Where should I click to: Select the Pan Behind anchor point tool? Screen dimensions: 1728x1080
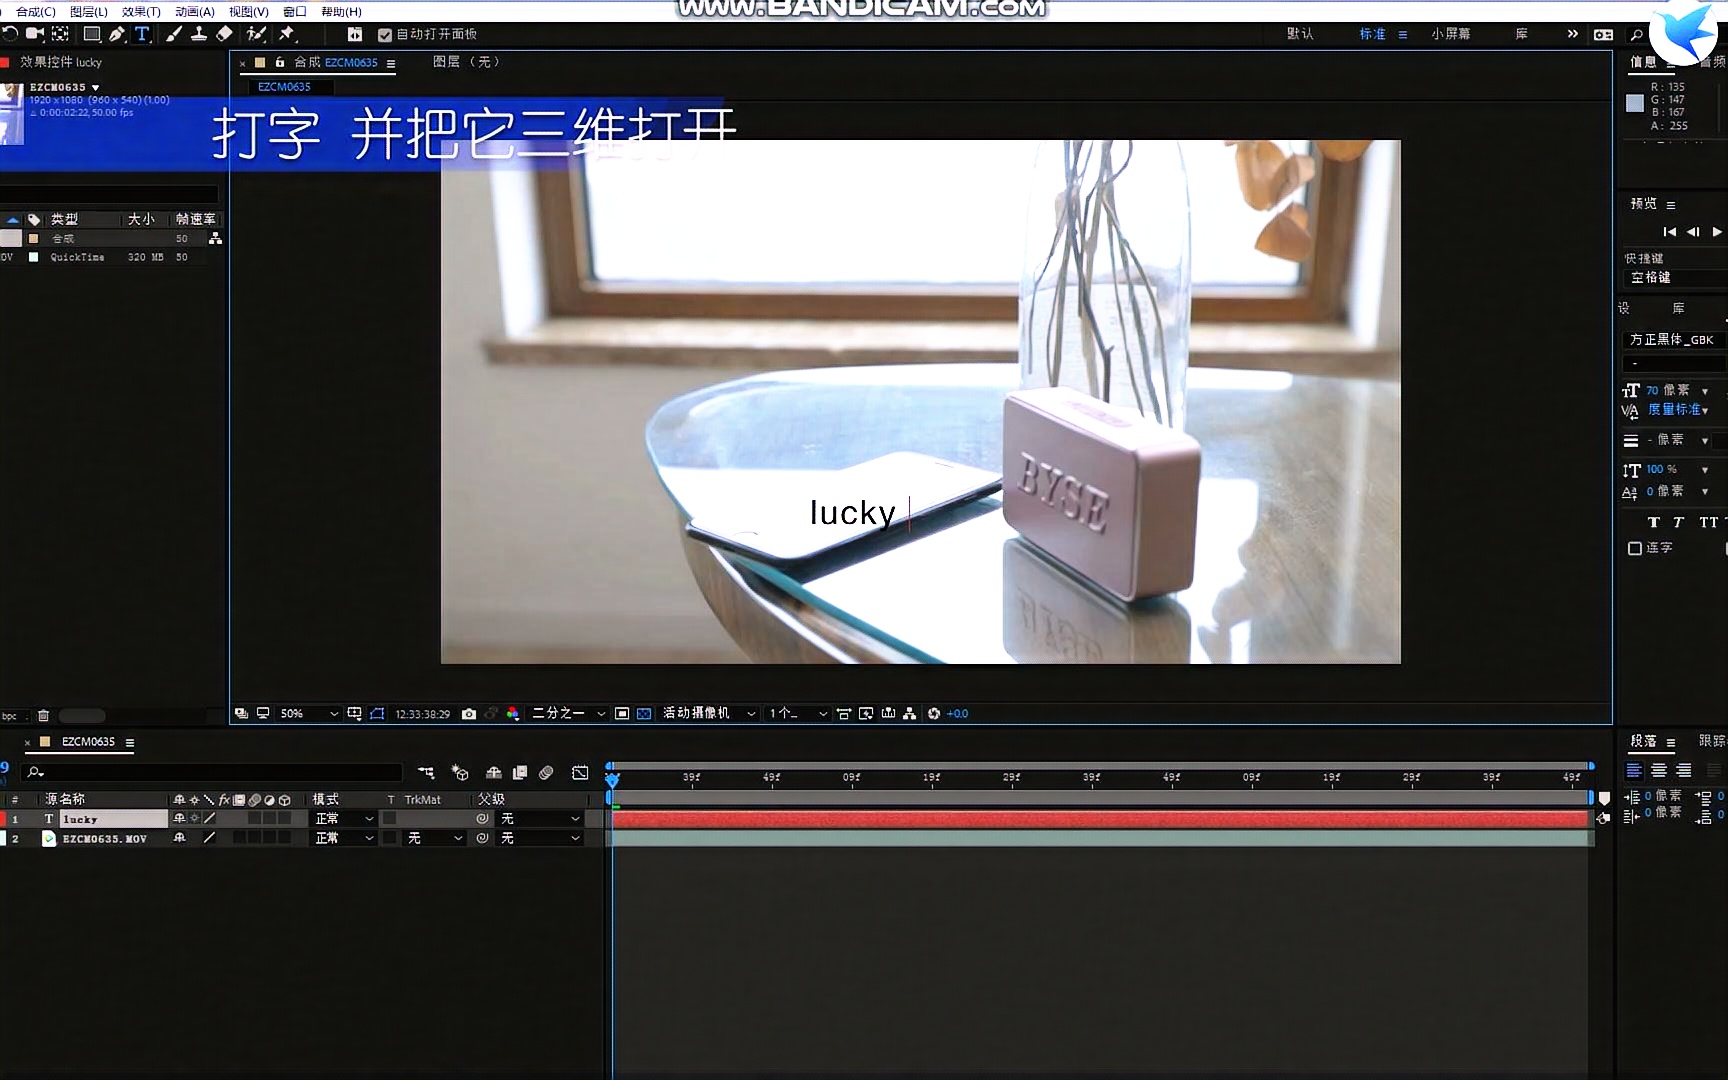(61, 34)
